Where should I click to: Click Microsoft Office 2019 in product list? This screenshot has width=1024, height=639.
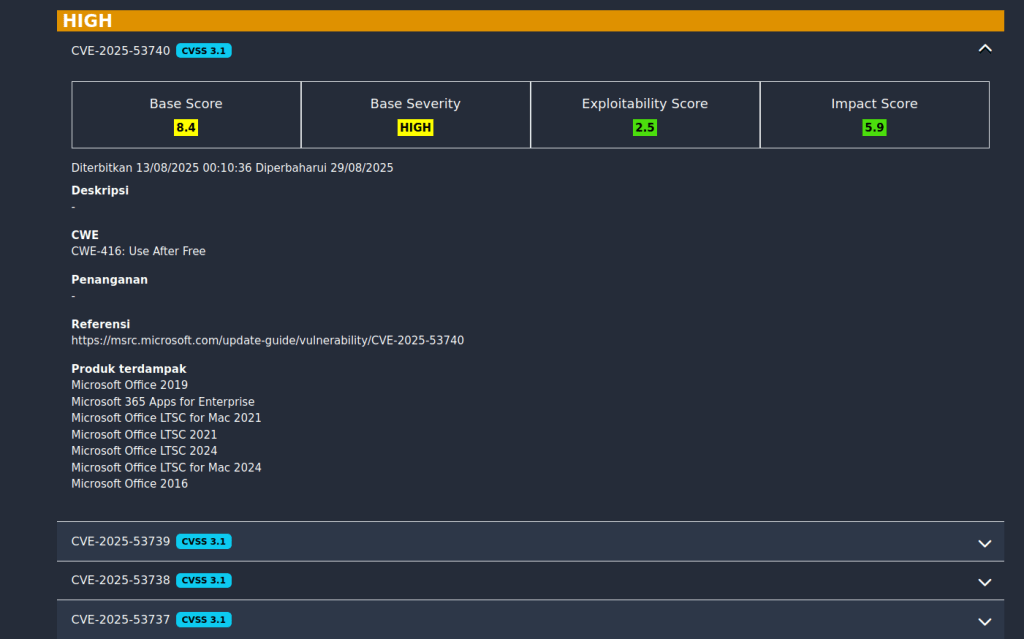tap(129, 385)
